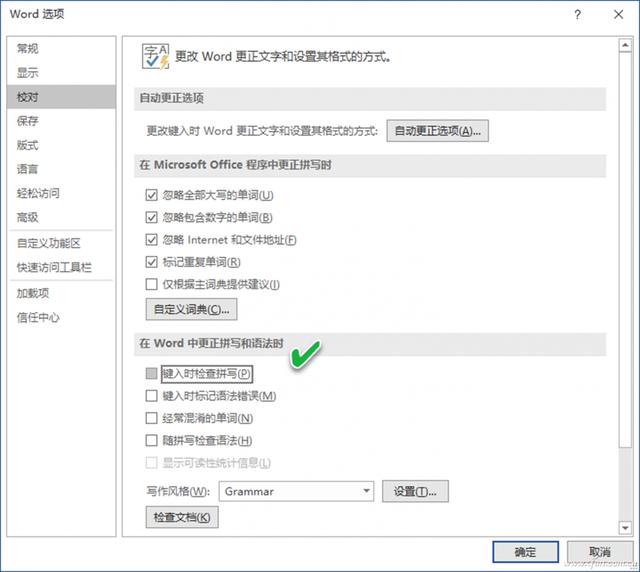Cancel the dialog with 取消
This screenshot has height=572, width=640.
pos(600,552)
